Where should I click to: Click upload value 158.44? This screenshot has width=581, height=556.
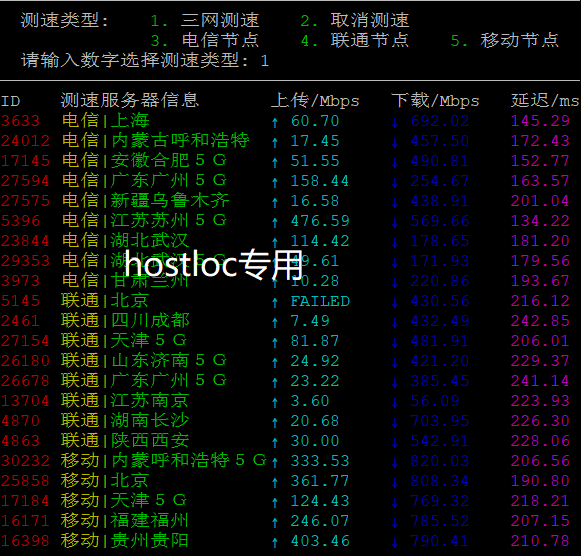(x=320, y=181)
